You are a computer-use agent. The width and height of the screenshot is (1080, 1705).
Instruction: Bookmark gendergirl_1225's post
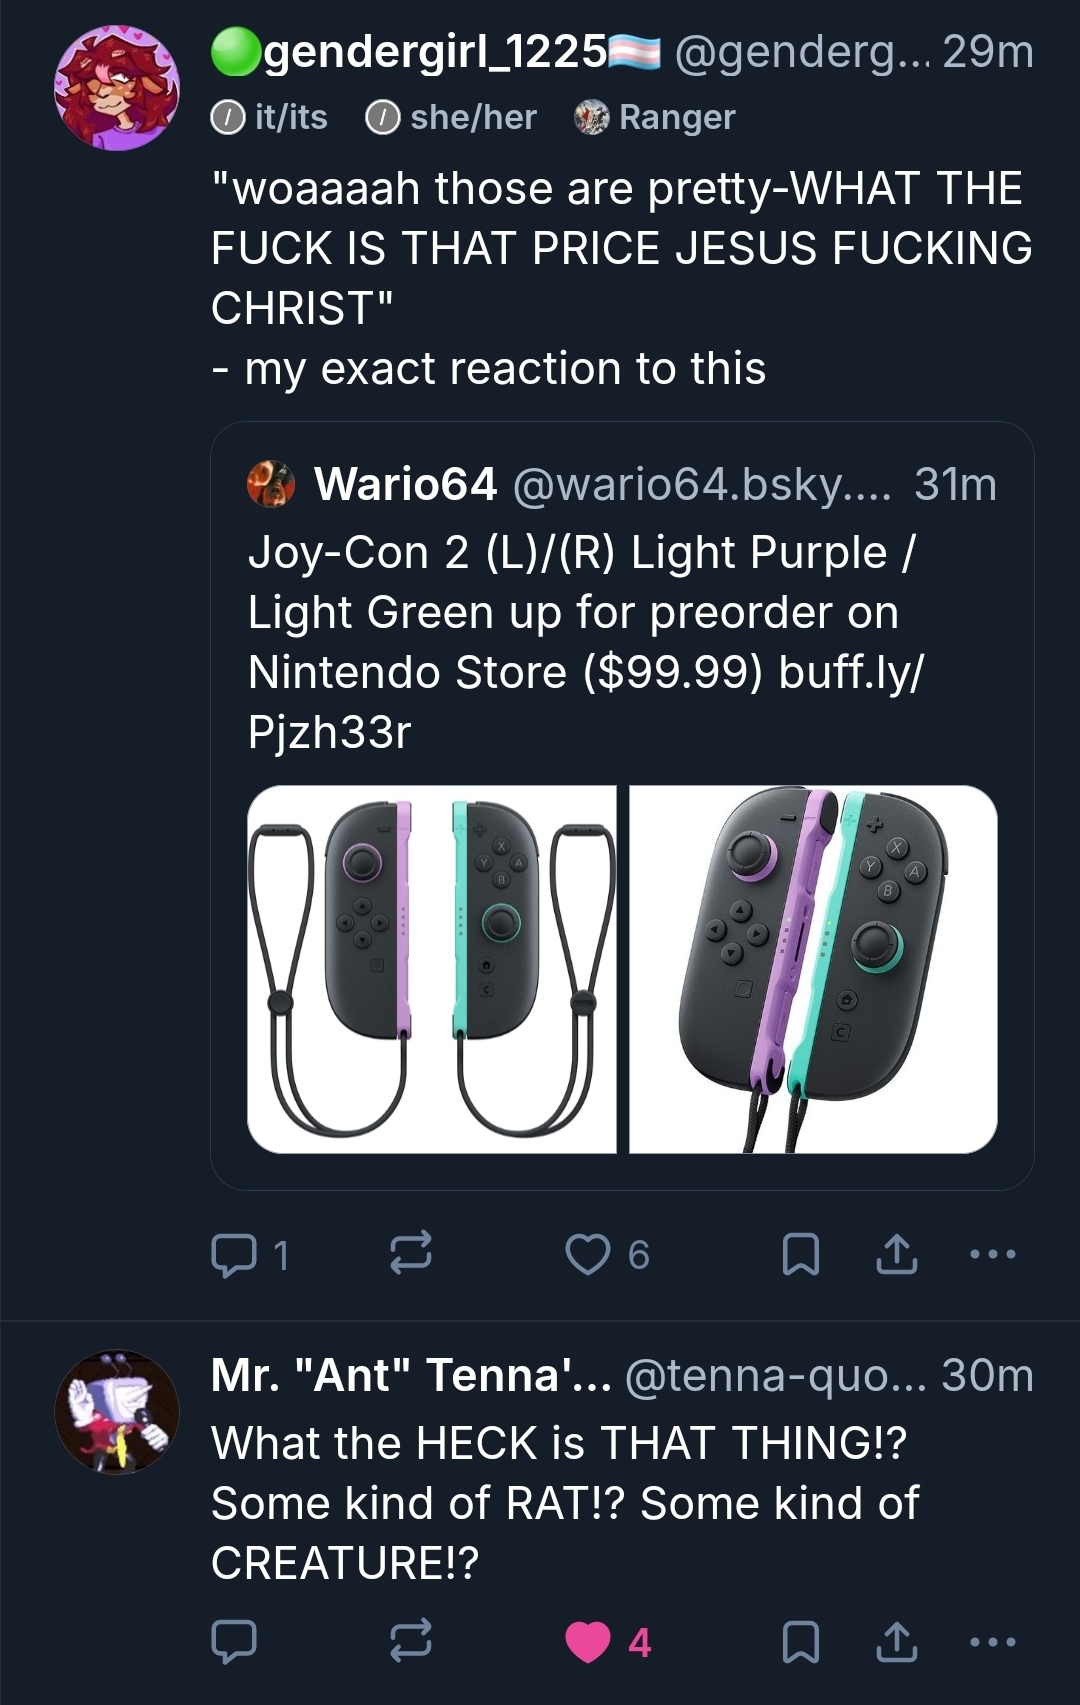click(800, 1254)
